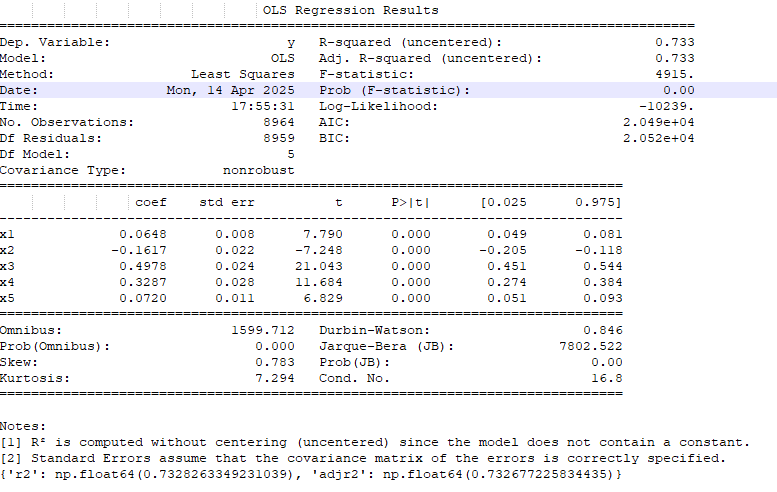
Task: Click the 'Prob(Omnibus):' label
Action: [x=55, y=346]
